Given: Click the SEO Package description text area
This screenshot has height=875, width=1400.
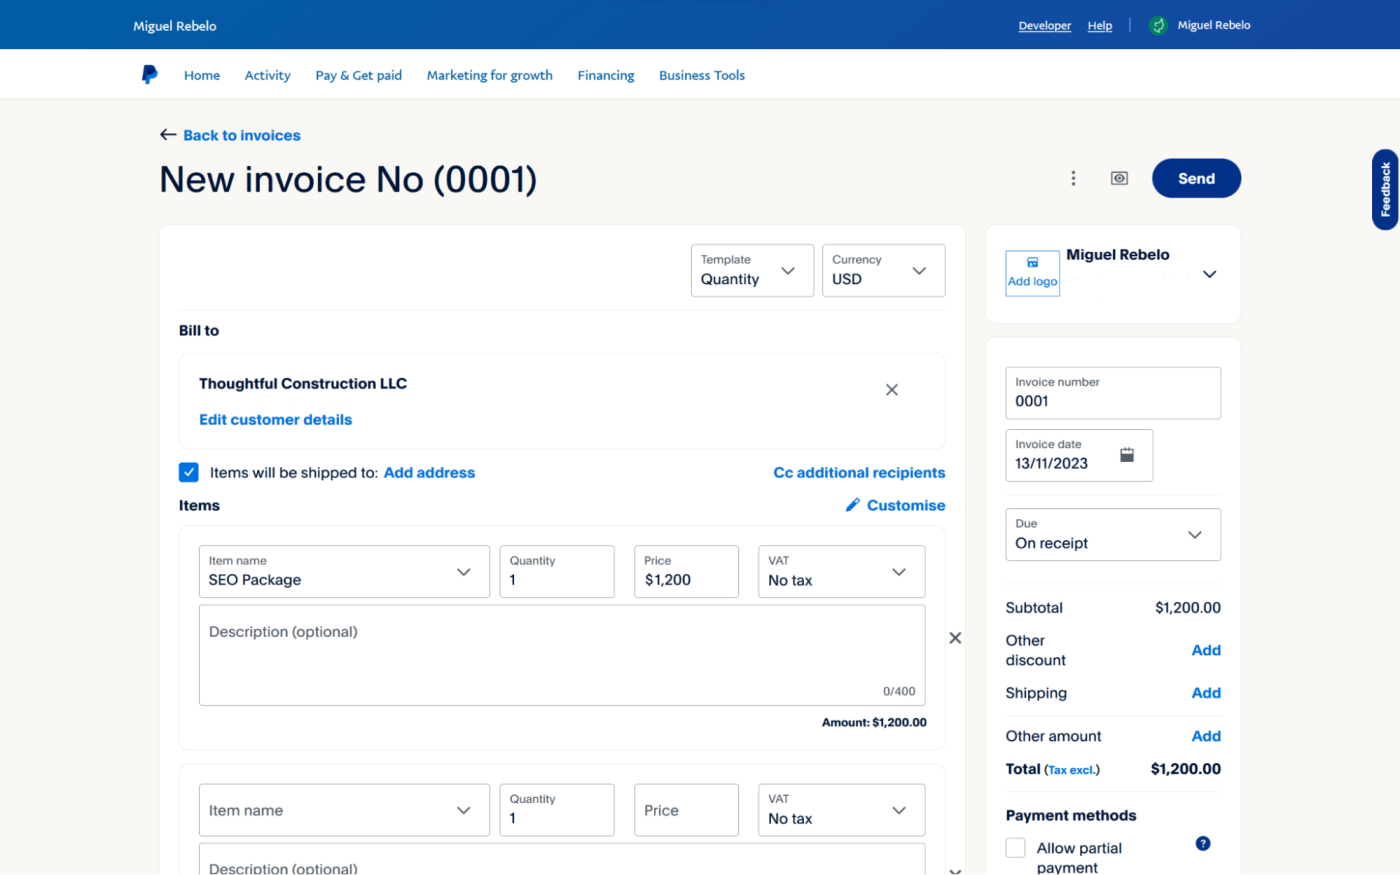Looking at the screenshot, I should (x=562, y=655).
